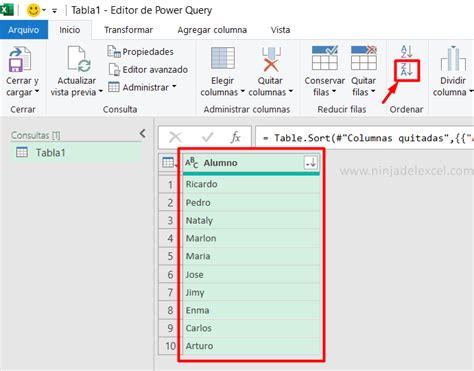The height and width of the screenshot is (371, 474).
Task: Open the table menu icon in grid corner
Action: point(169,163)
